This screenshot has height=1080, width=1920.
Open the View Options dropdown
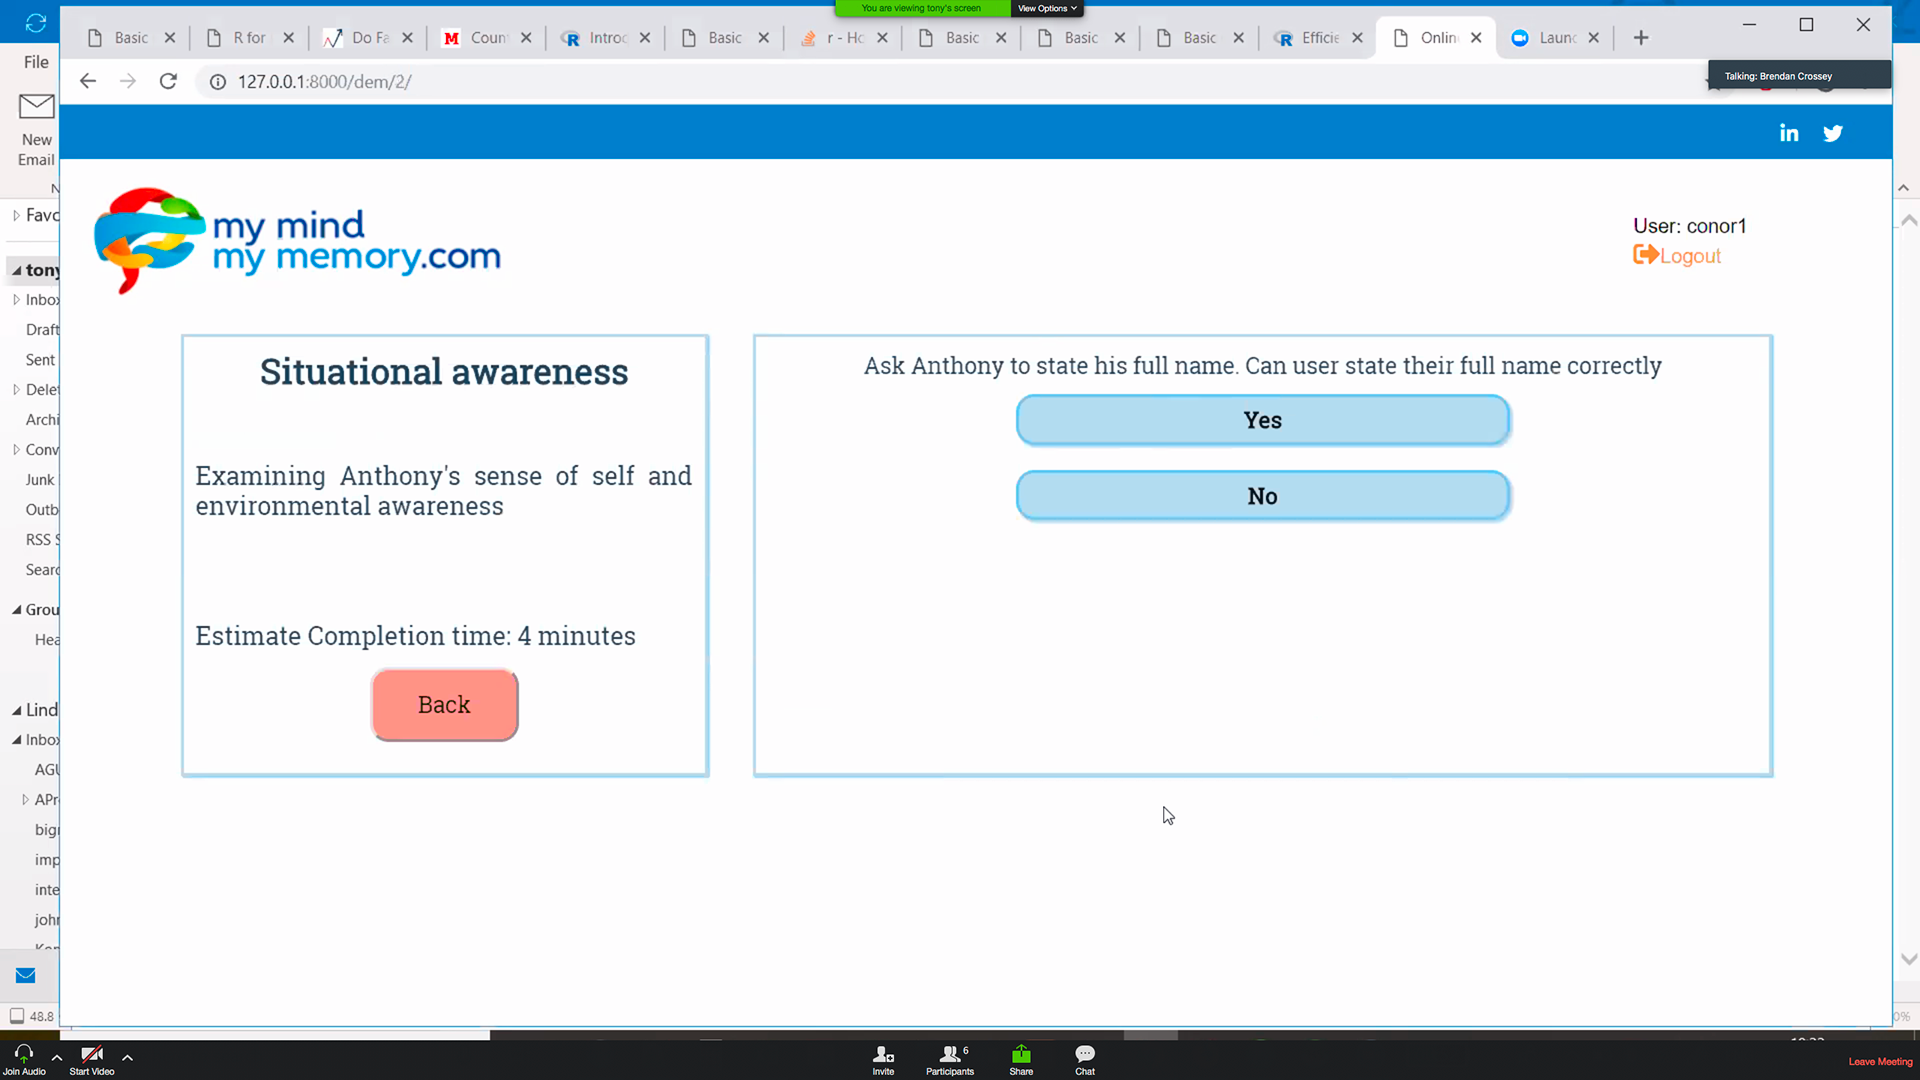[x=1047, y=8]
